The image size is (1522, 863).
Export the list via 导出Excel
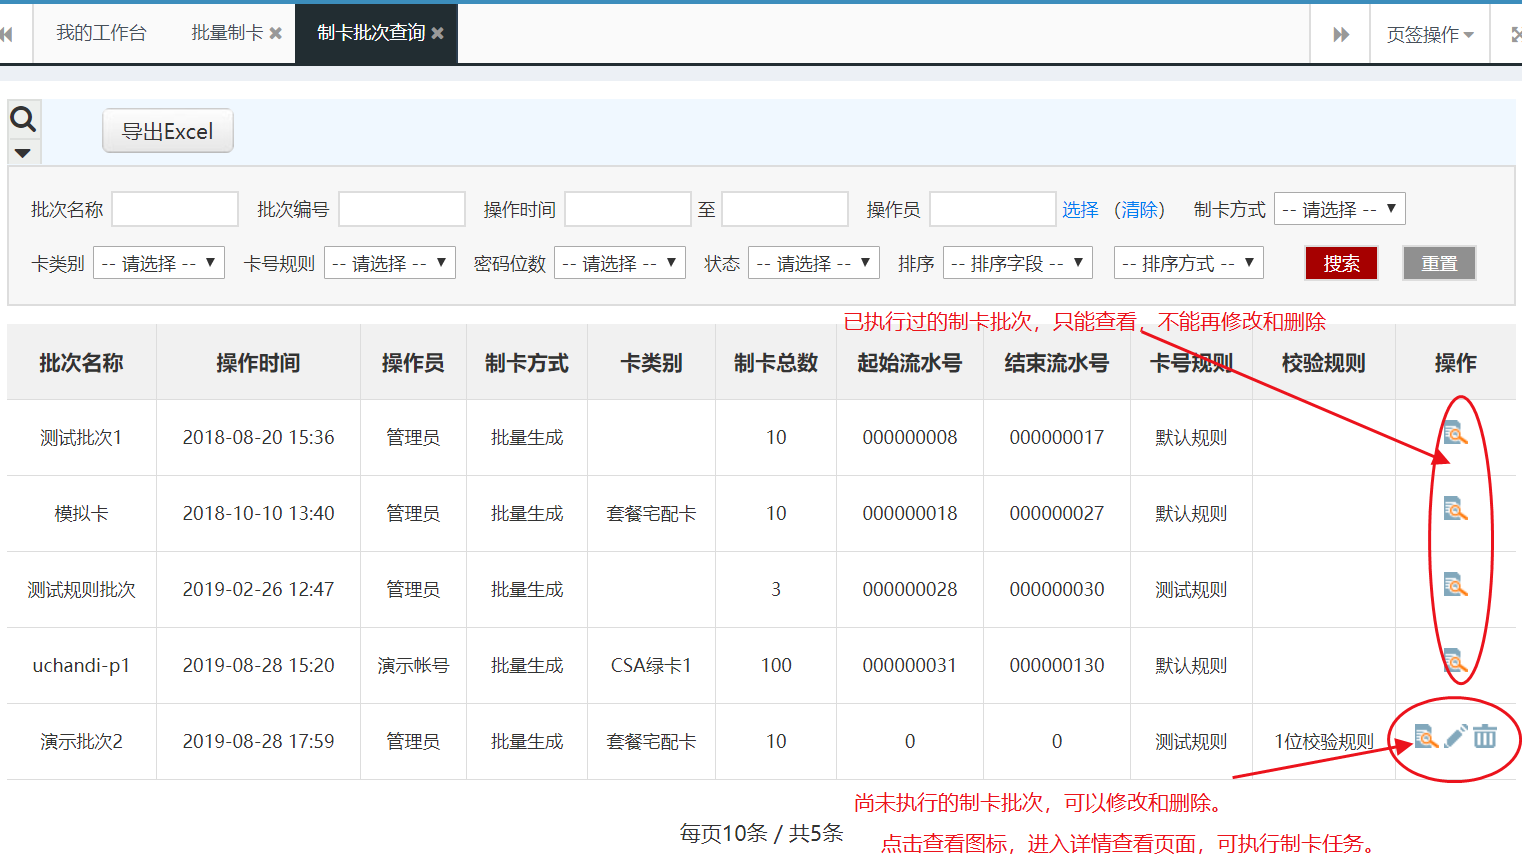click(x=168, y=131)
